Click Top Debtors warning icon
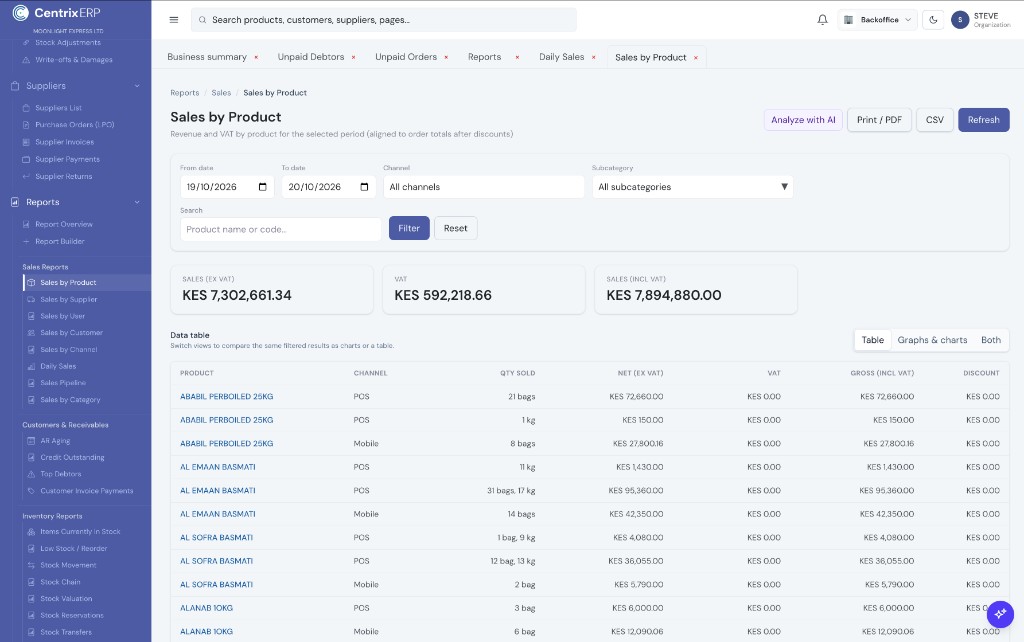The image size is (1024, 642). 31,474
